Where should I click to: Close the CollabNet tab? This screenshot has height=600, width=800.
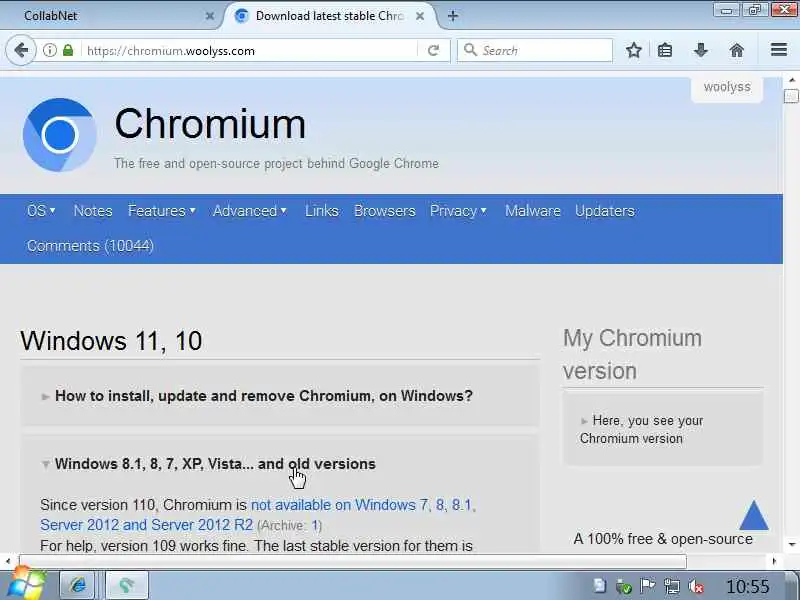point(209,16)
